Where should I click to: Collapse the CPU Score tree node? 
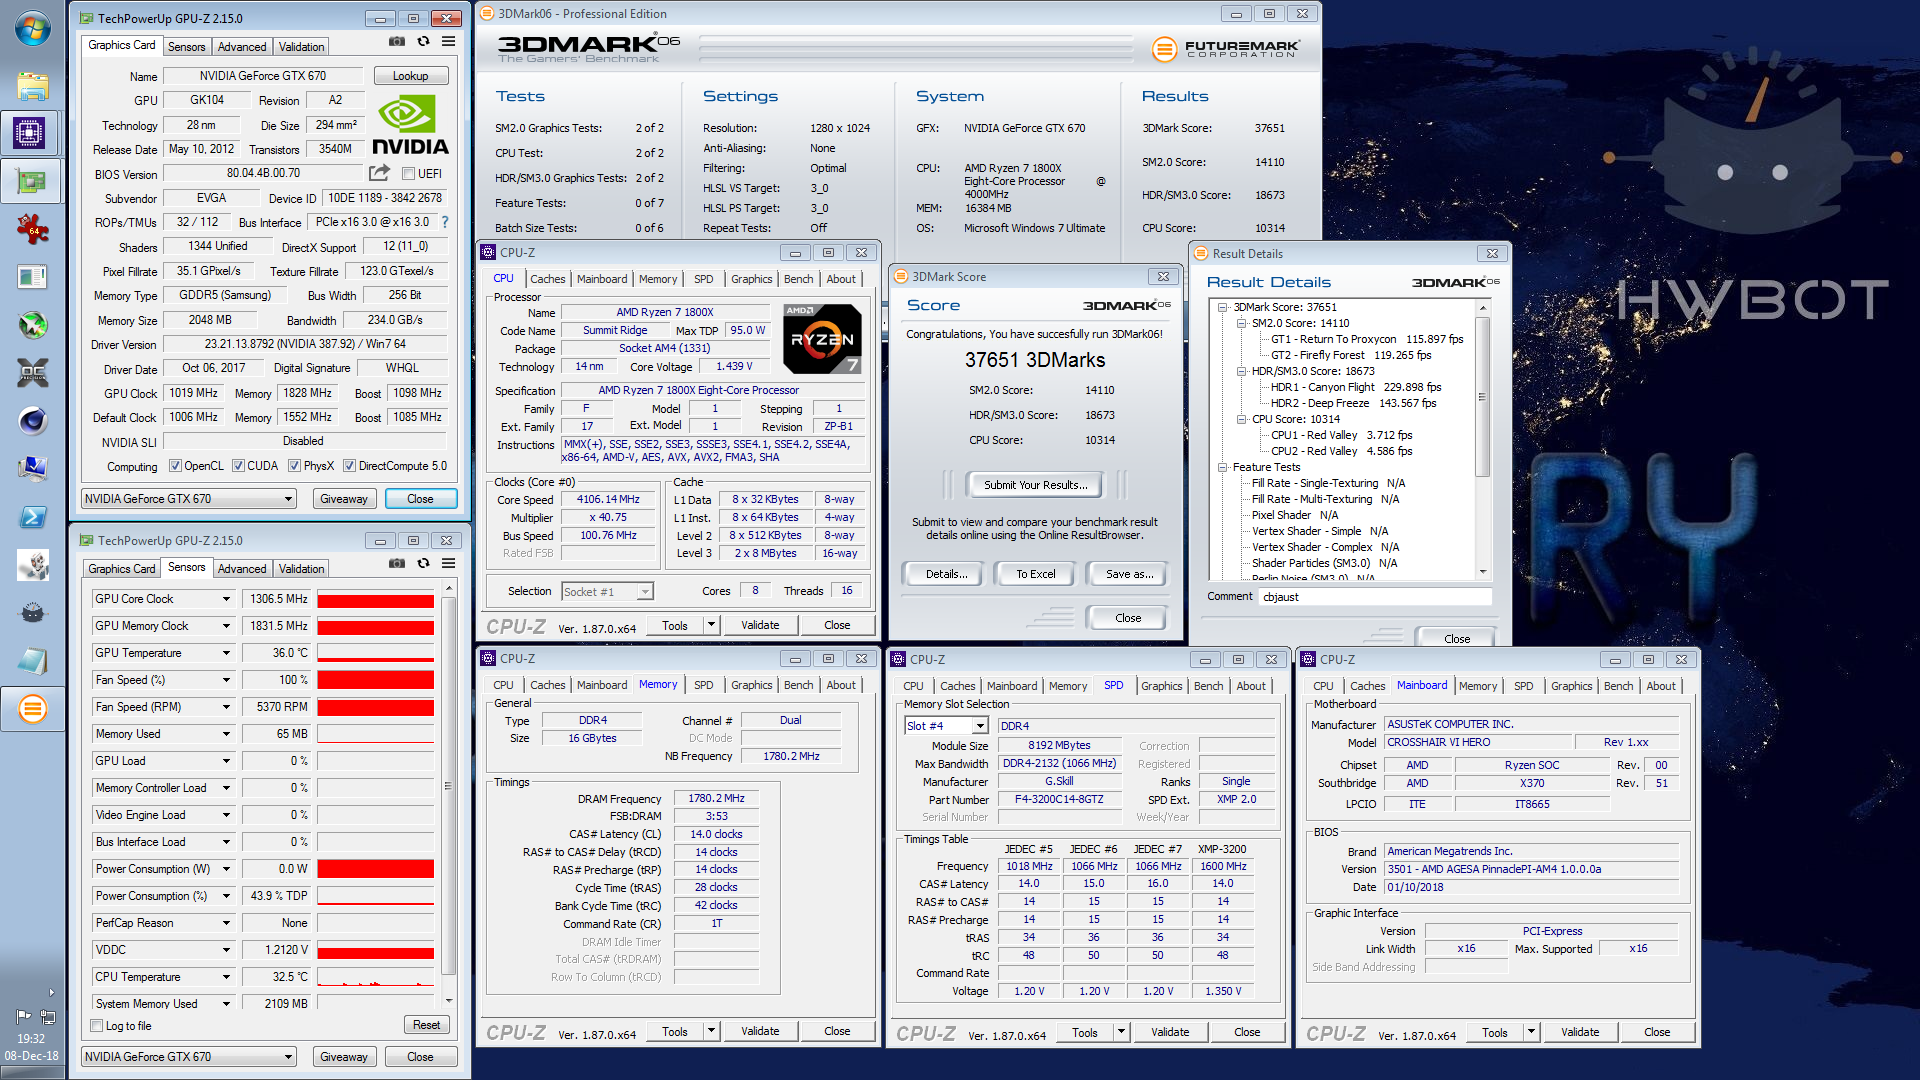coord(1241,419)
